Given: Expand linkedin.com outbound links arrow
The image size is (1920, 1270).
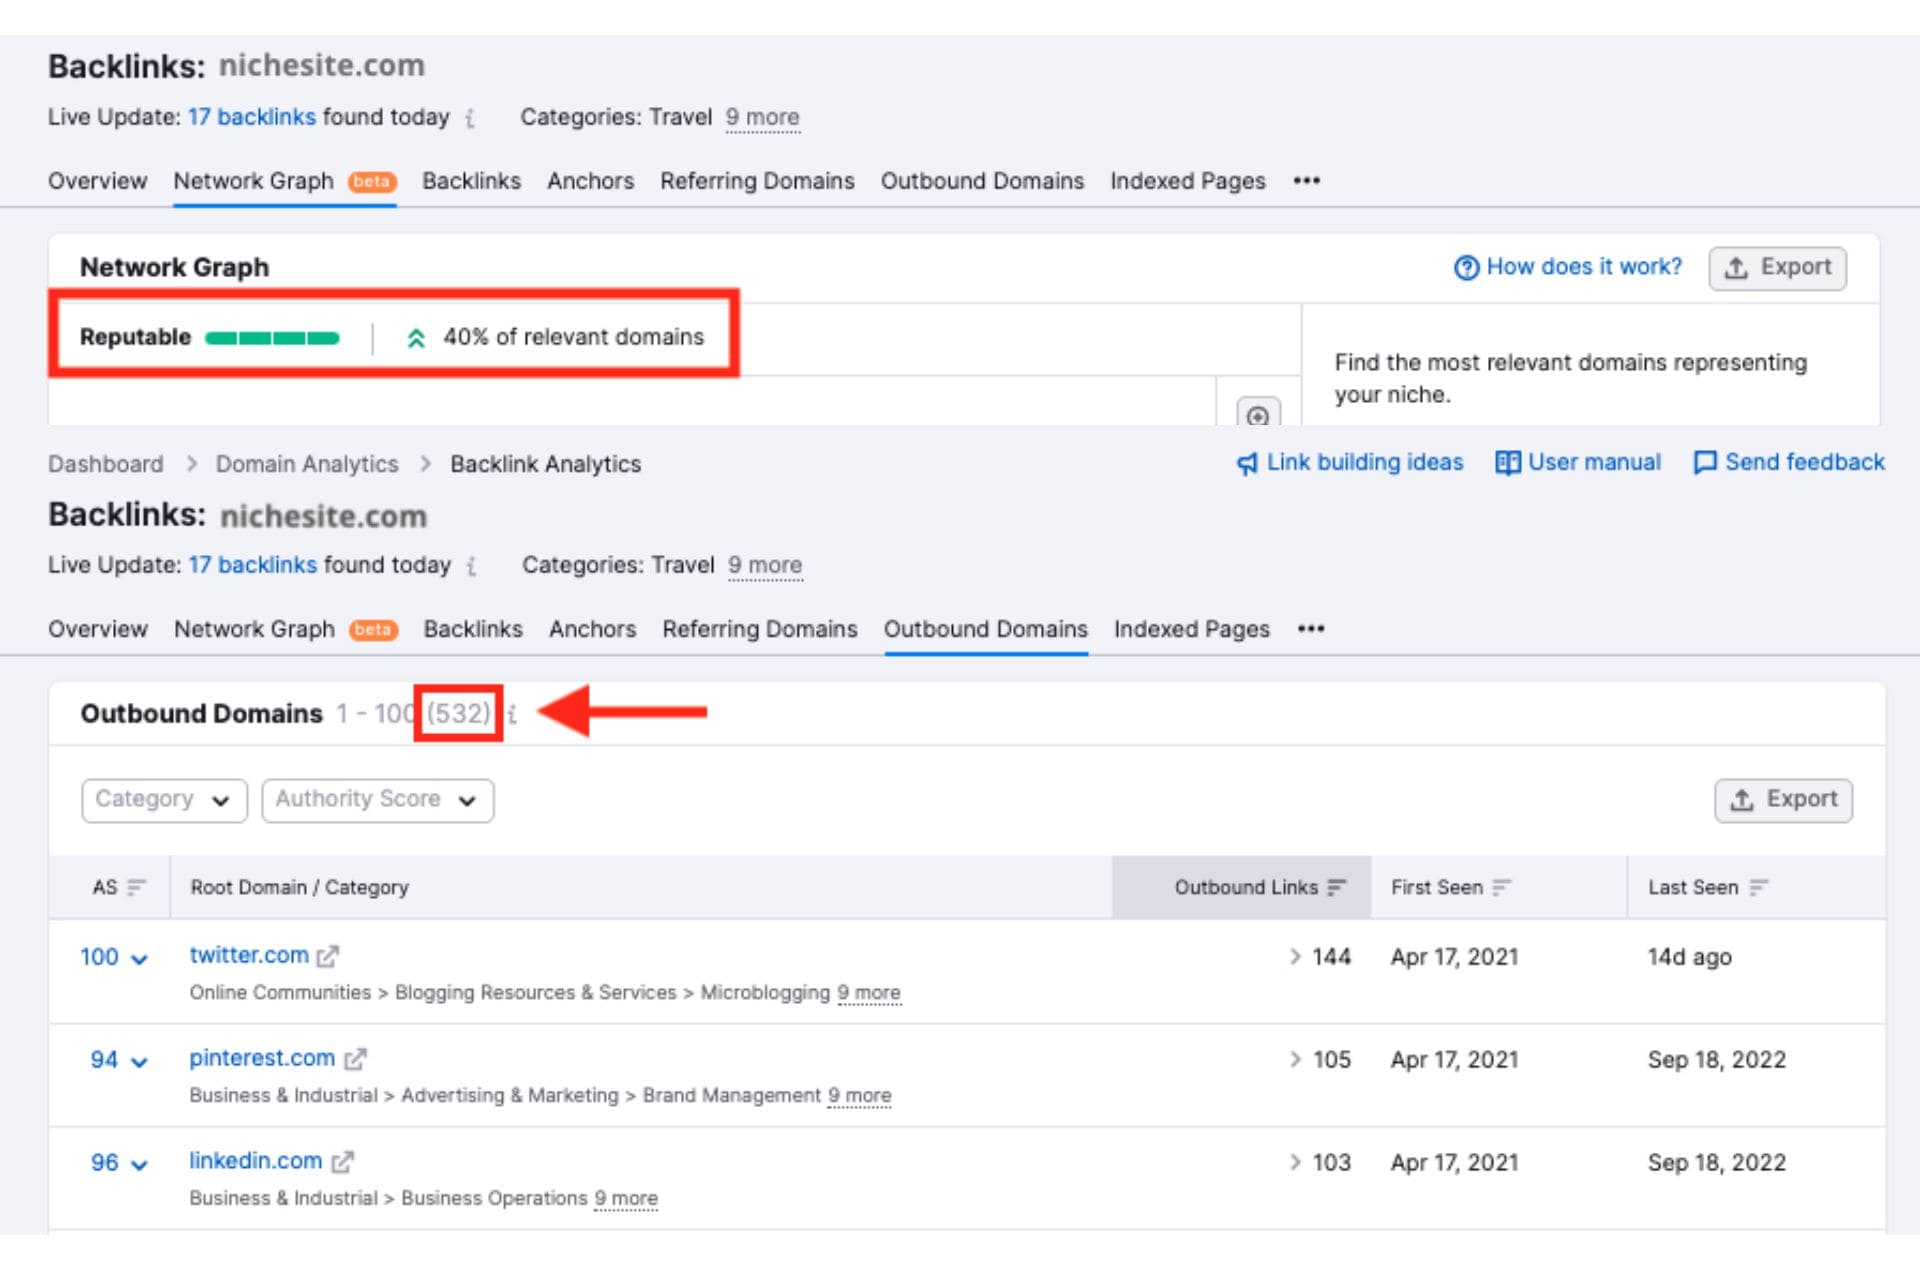Looking at the screenshot, I should point(1295,1162).
